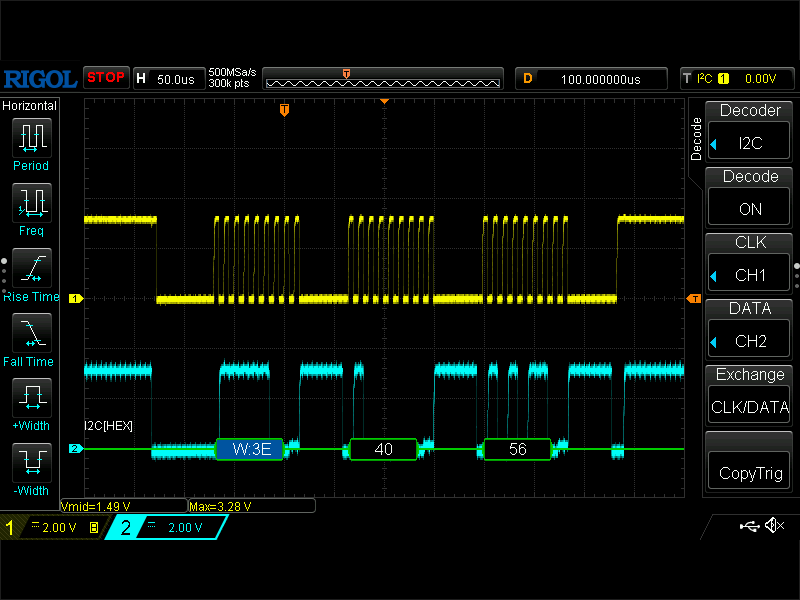This screenshot has width=800, height=600.
Task: Click the waveform memory position bar
Action: coord(382,79)
